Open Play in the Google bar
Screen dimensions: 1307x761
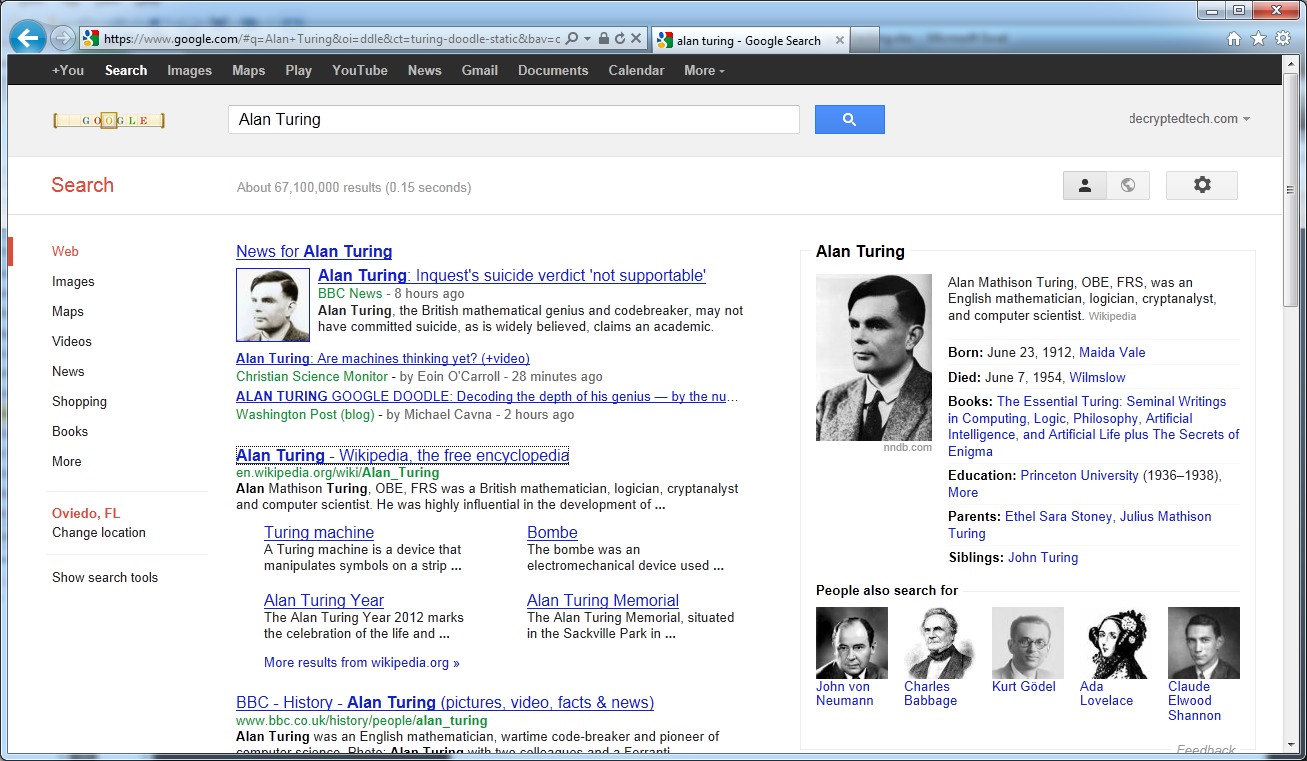tap(298, 70)
